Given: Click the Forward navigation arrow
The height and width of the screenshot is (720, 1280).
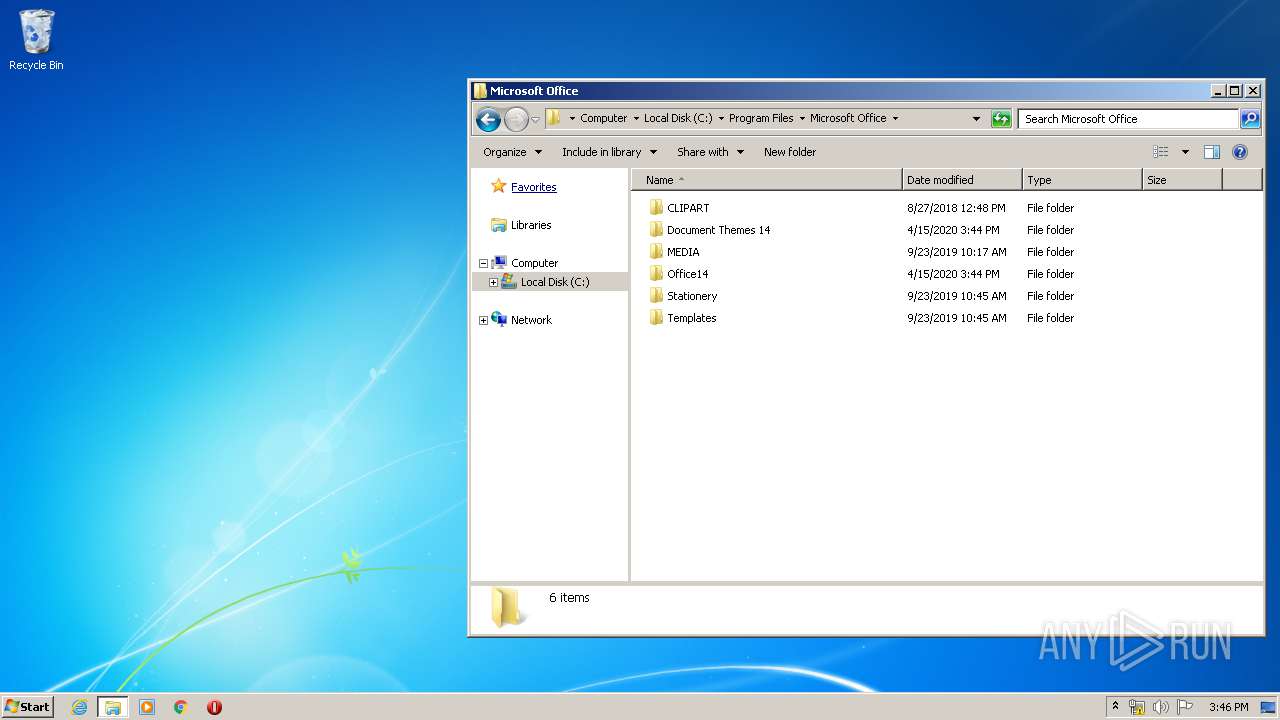Looking at the screenshot, I should (516, 120).
